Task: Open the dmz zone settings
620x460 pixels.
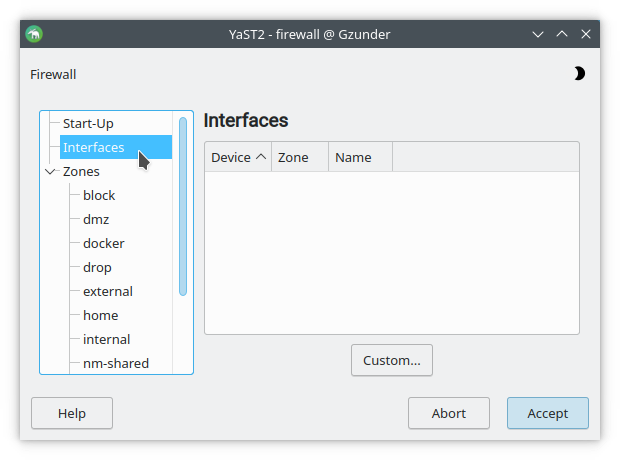Action: tap(96, 220)
